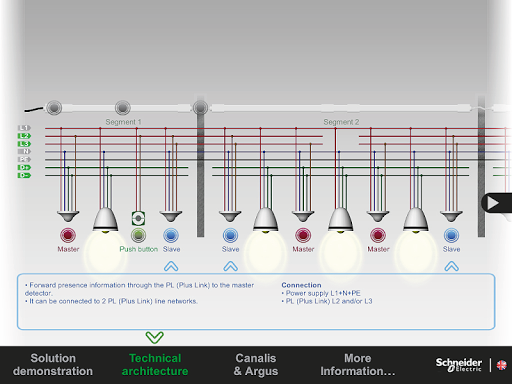Click the Schneider Electric logo
This screenshot has width=512, height=384.
coord(459,365)
